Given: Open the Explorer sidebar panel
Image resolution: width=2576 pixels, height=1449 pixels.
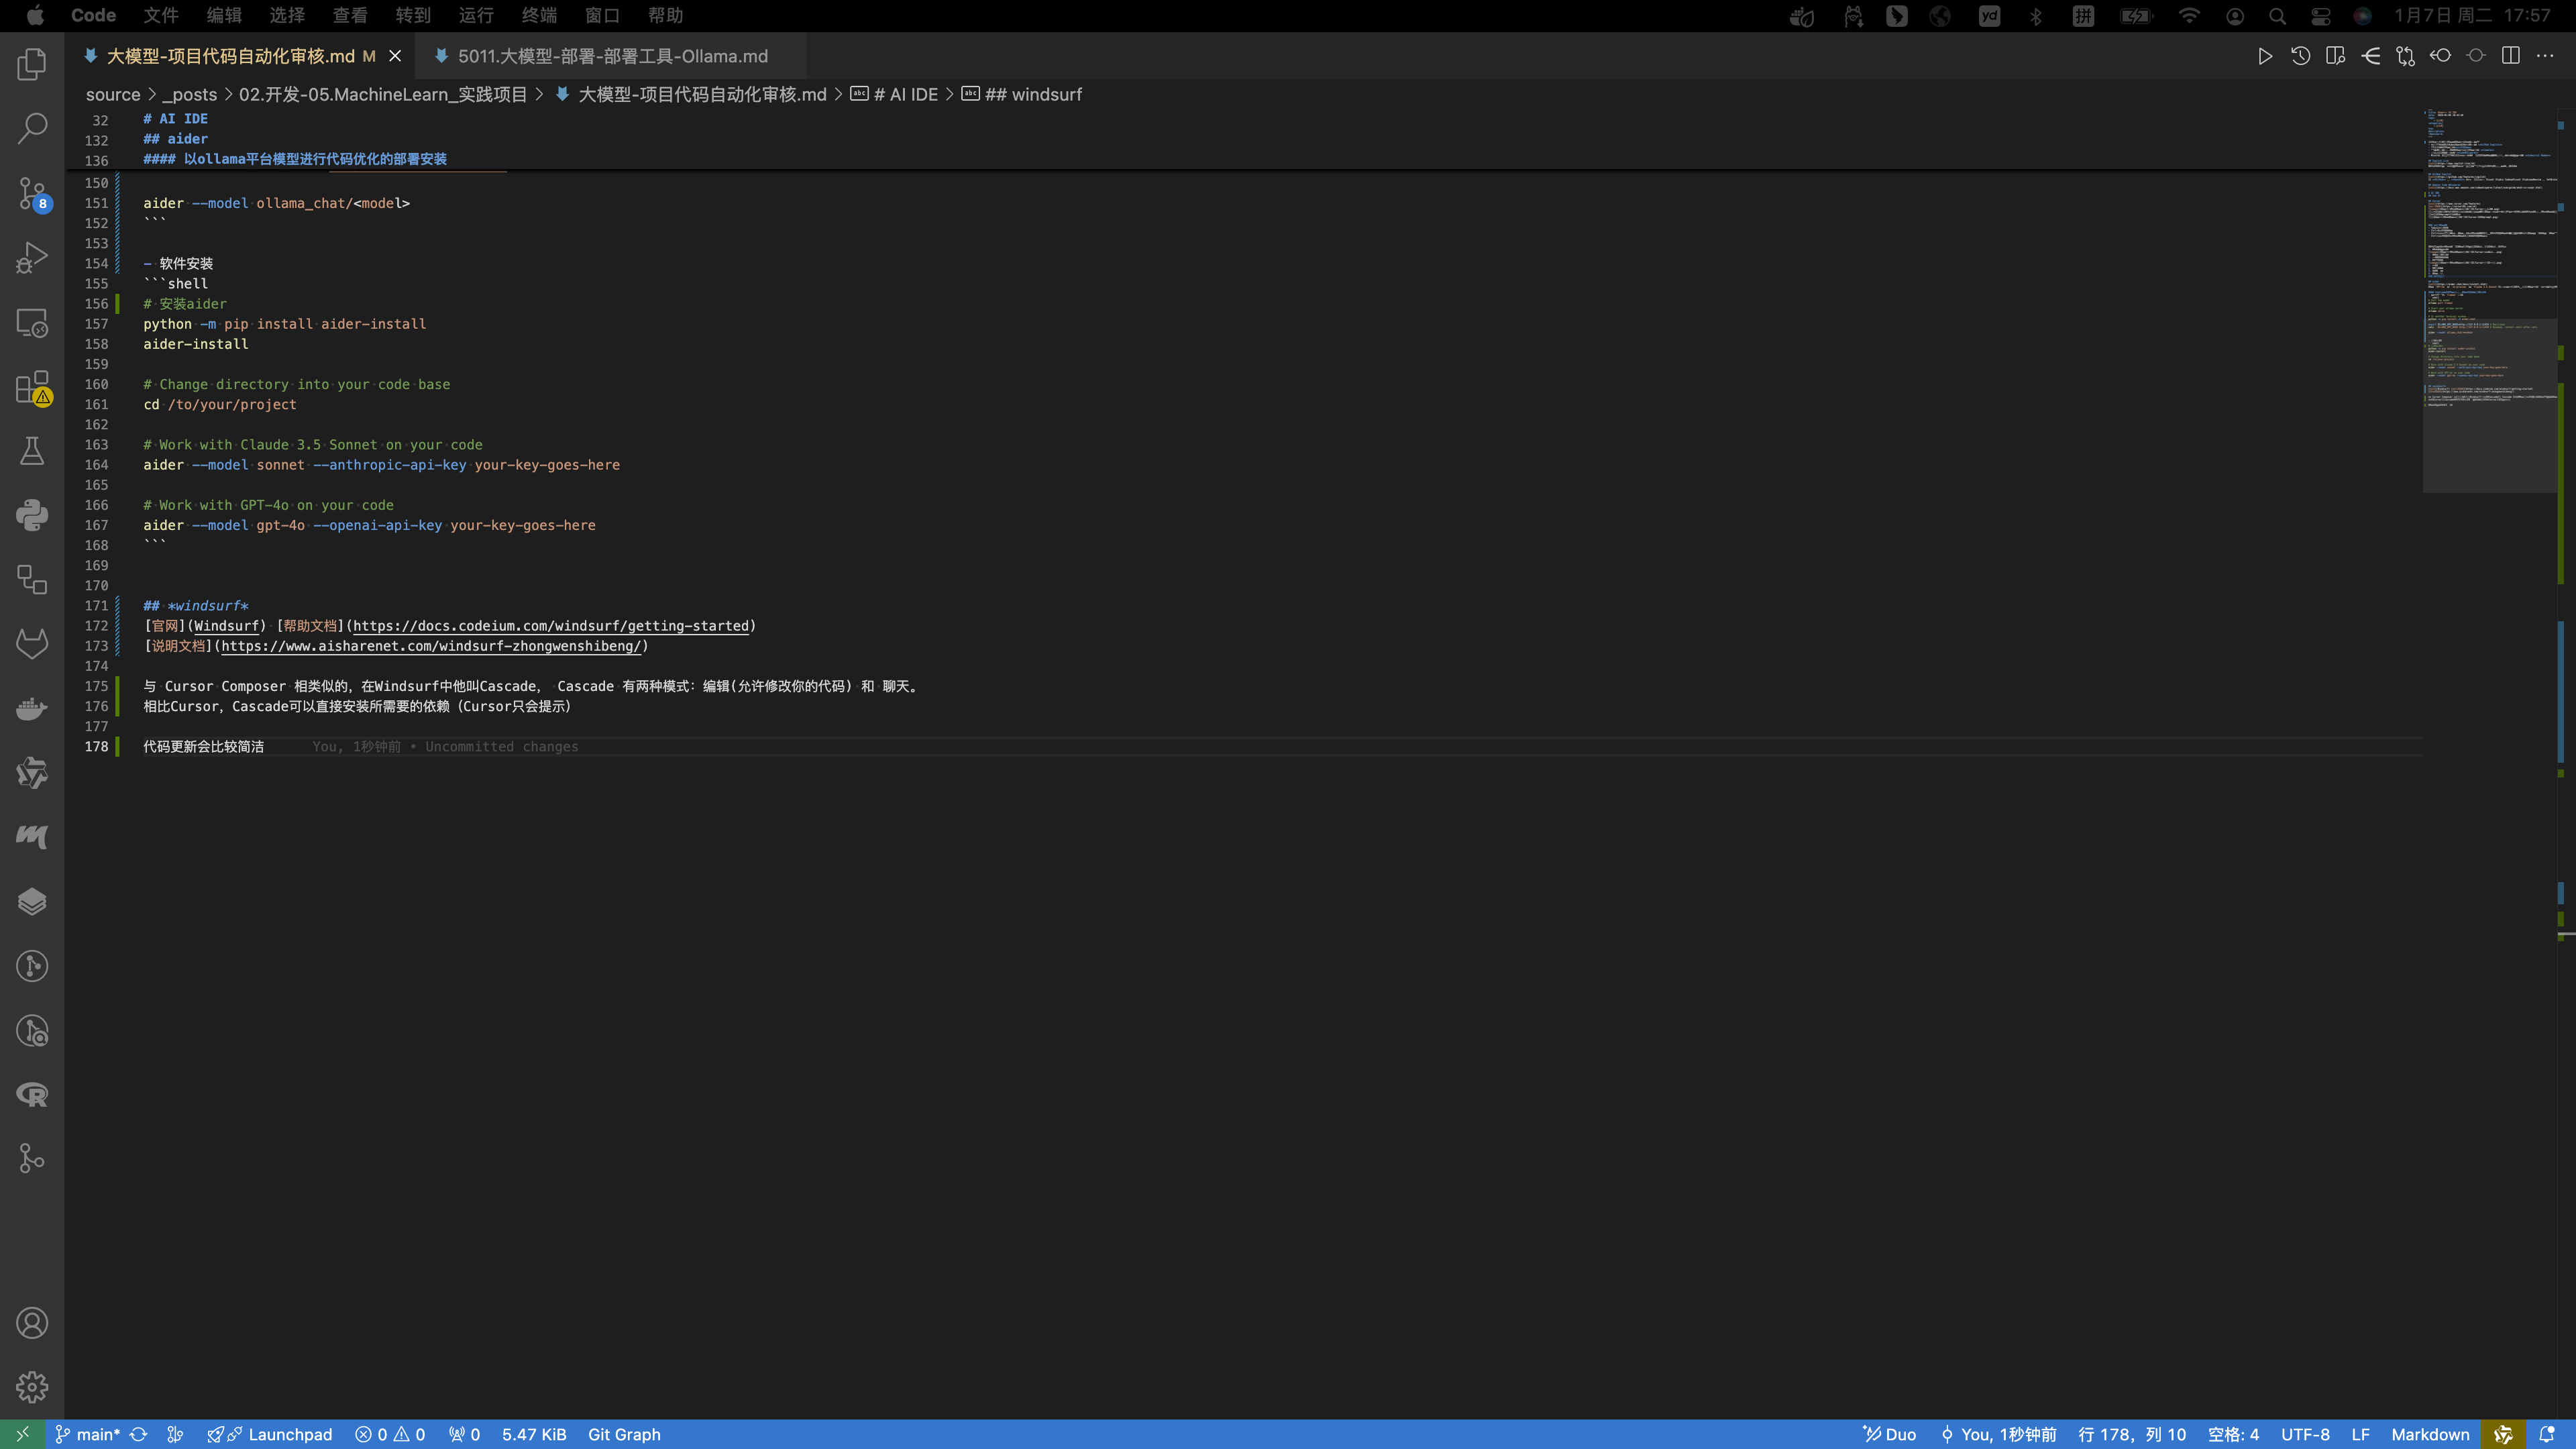Looking at the screenshot, I should pyautogui.click(x=32, y=64).
